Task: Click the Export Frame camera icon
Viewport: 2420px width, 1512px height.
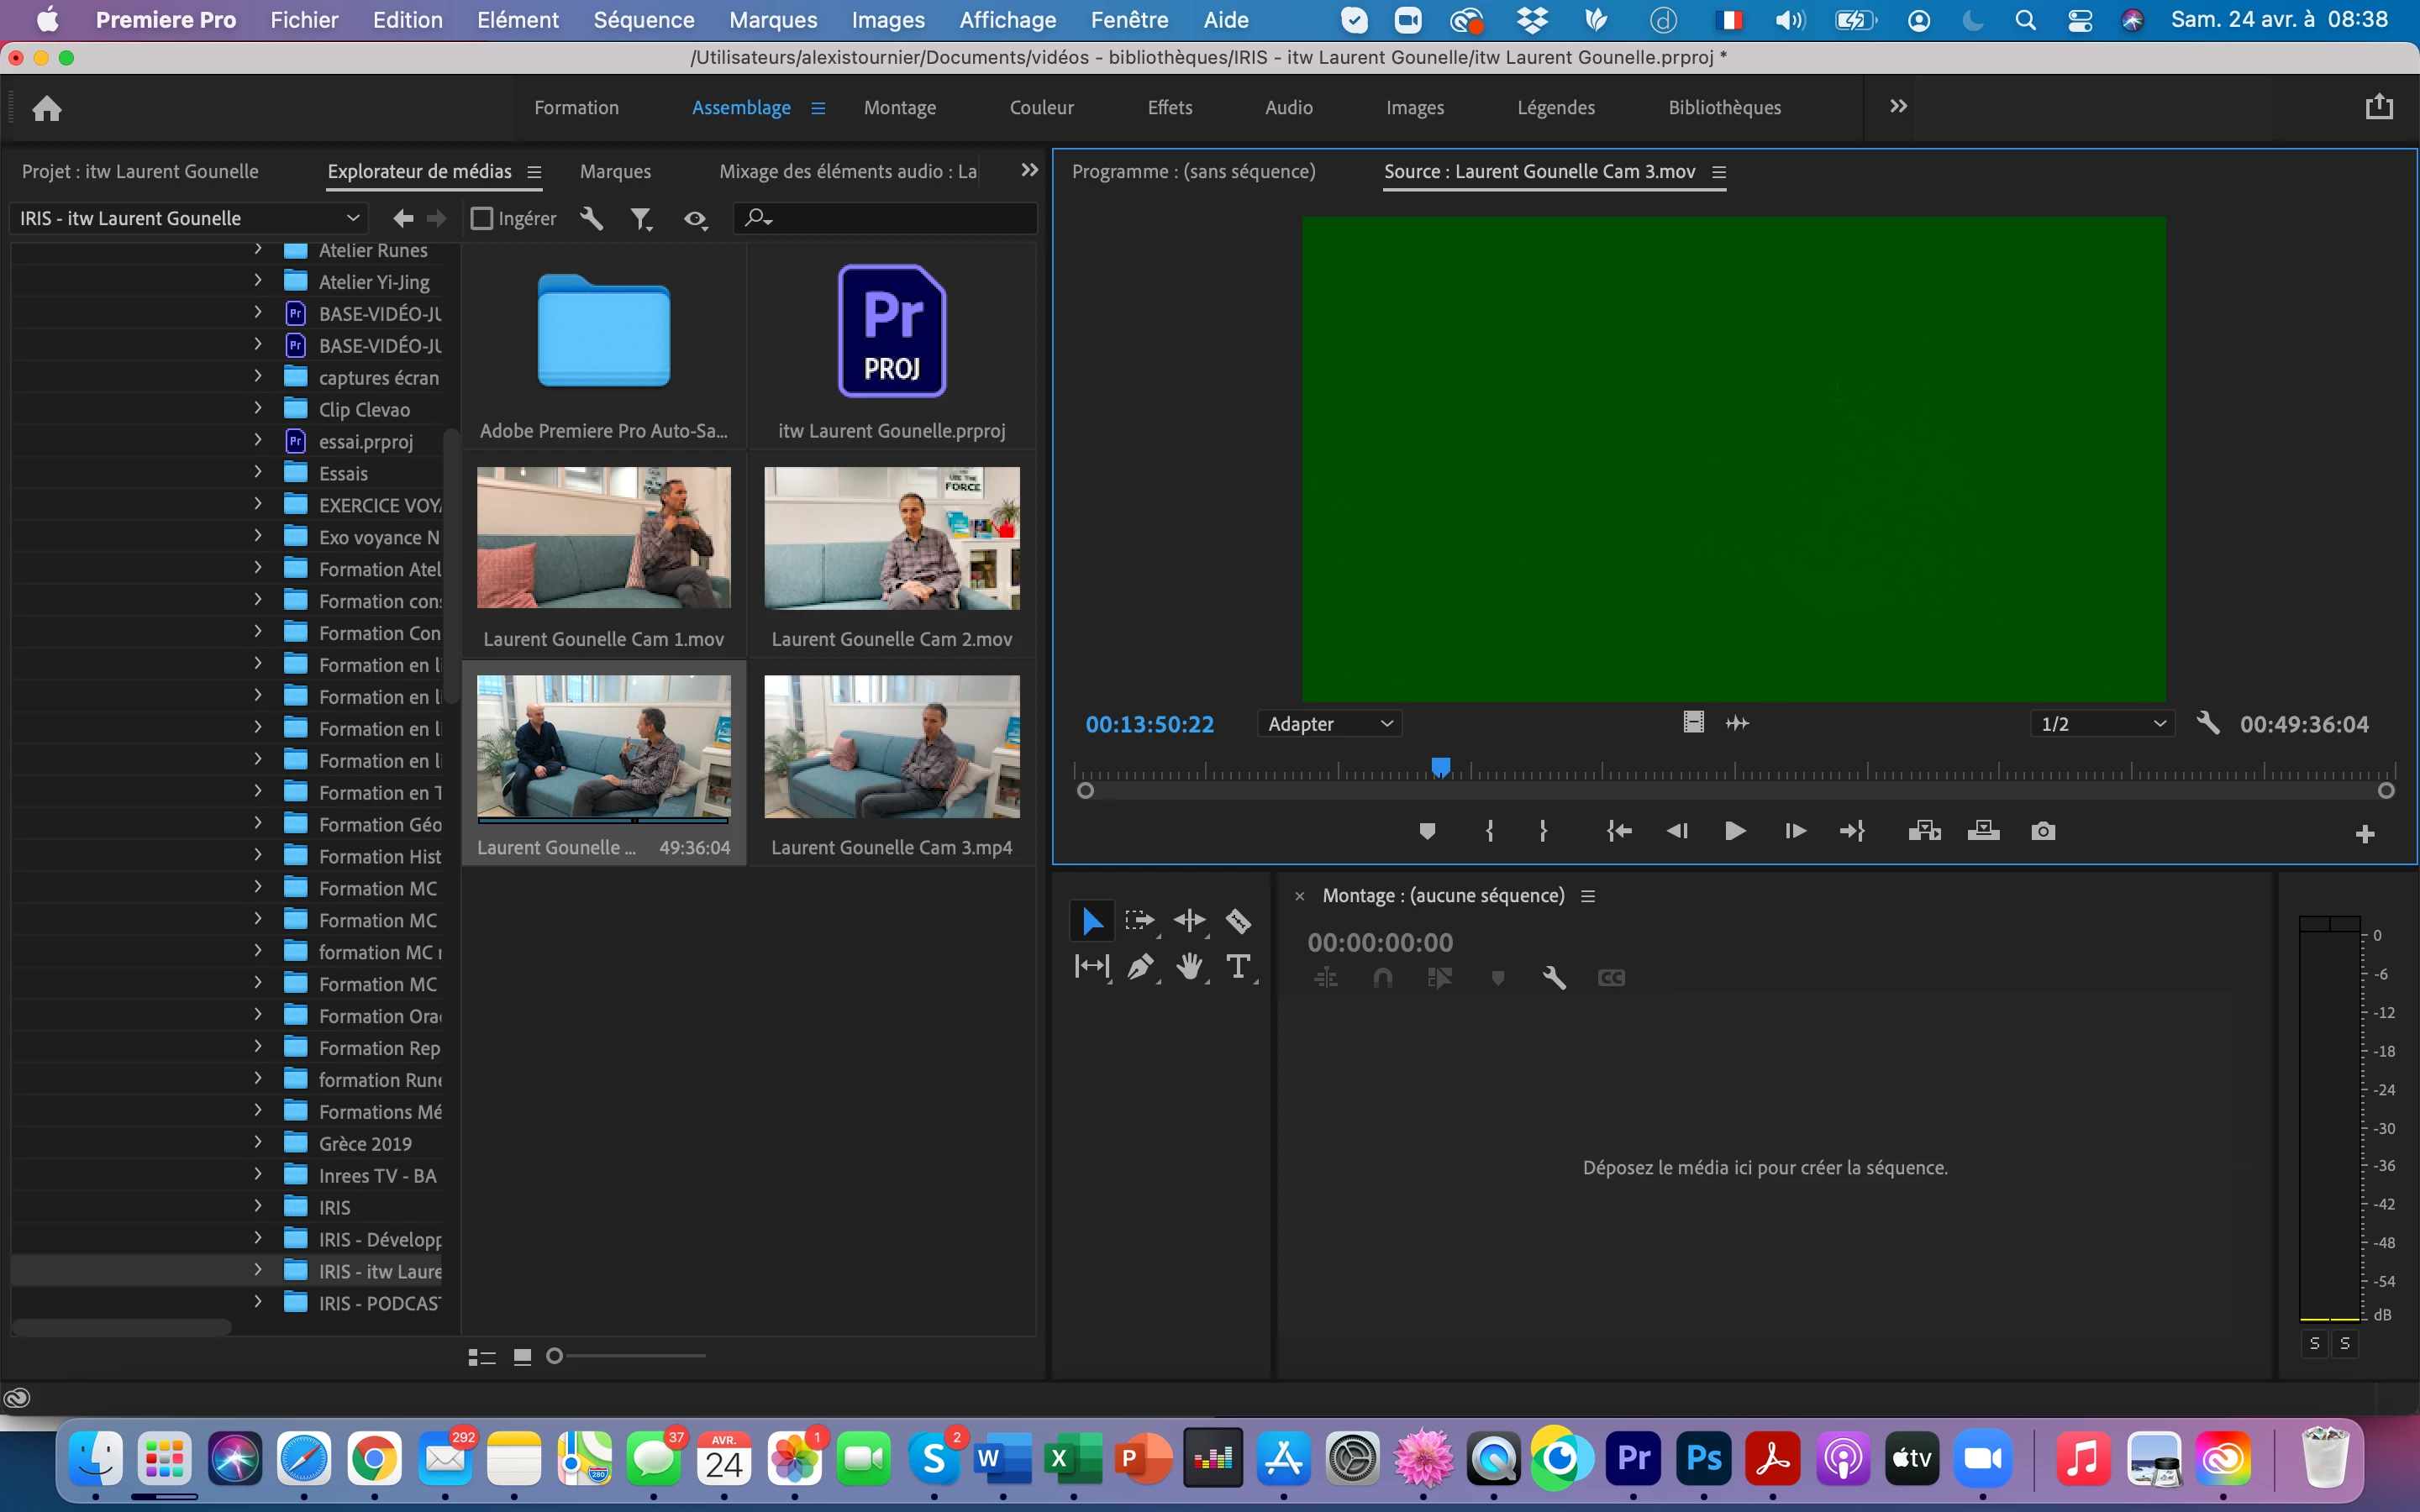Action: [2043, 831]
